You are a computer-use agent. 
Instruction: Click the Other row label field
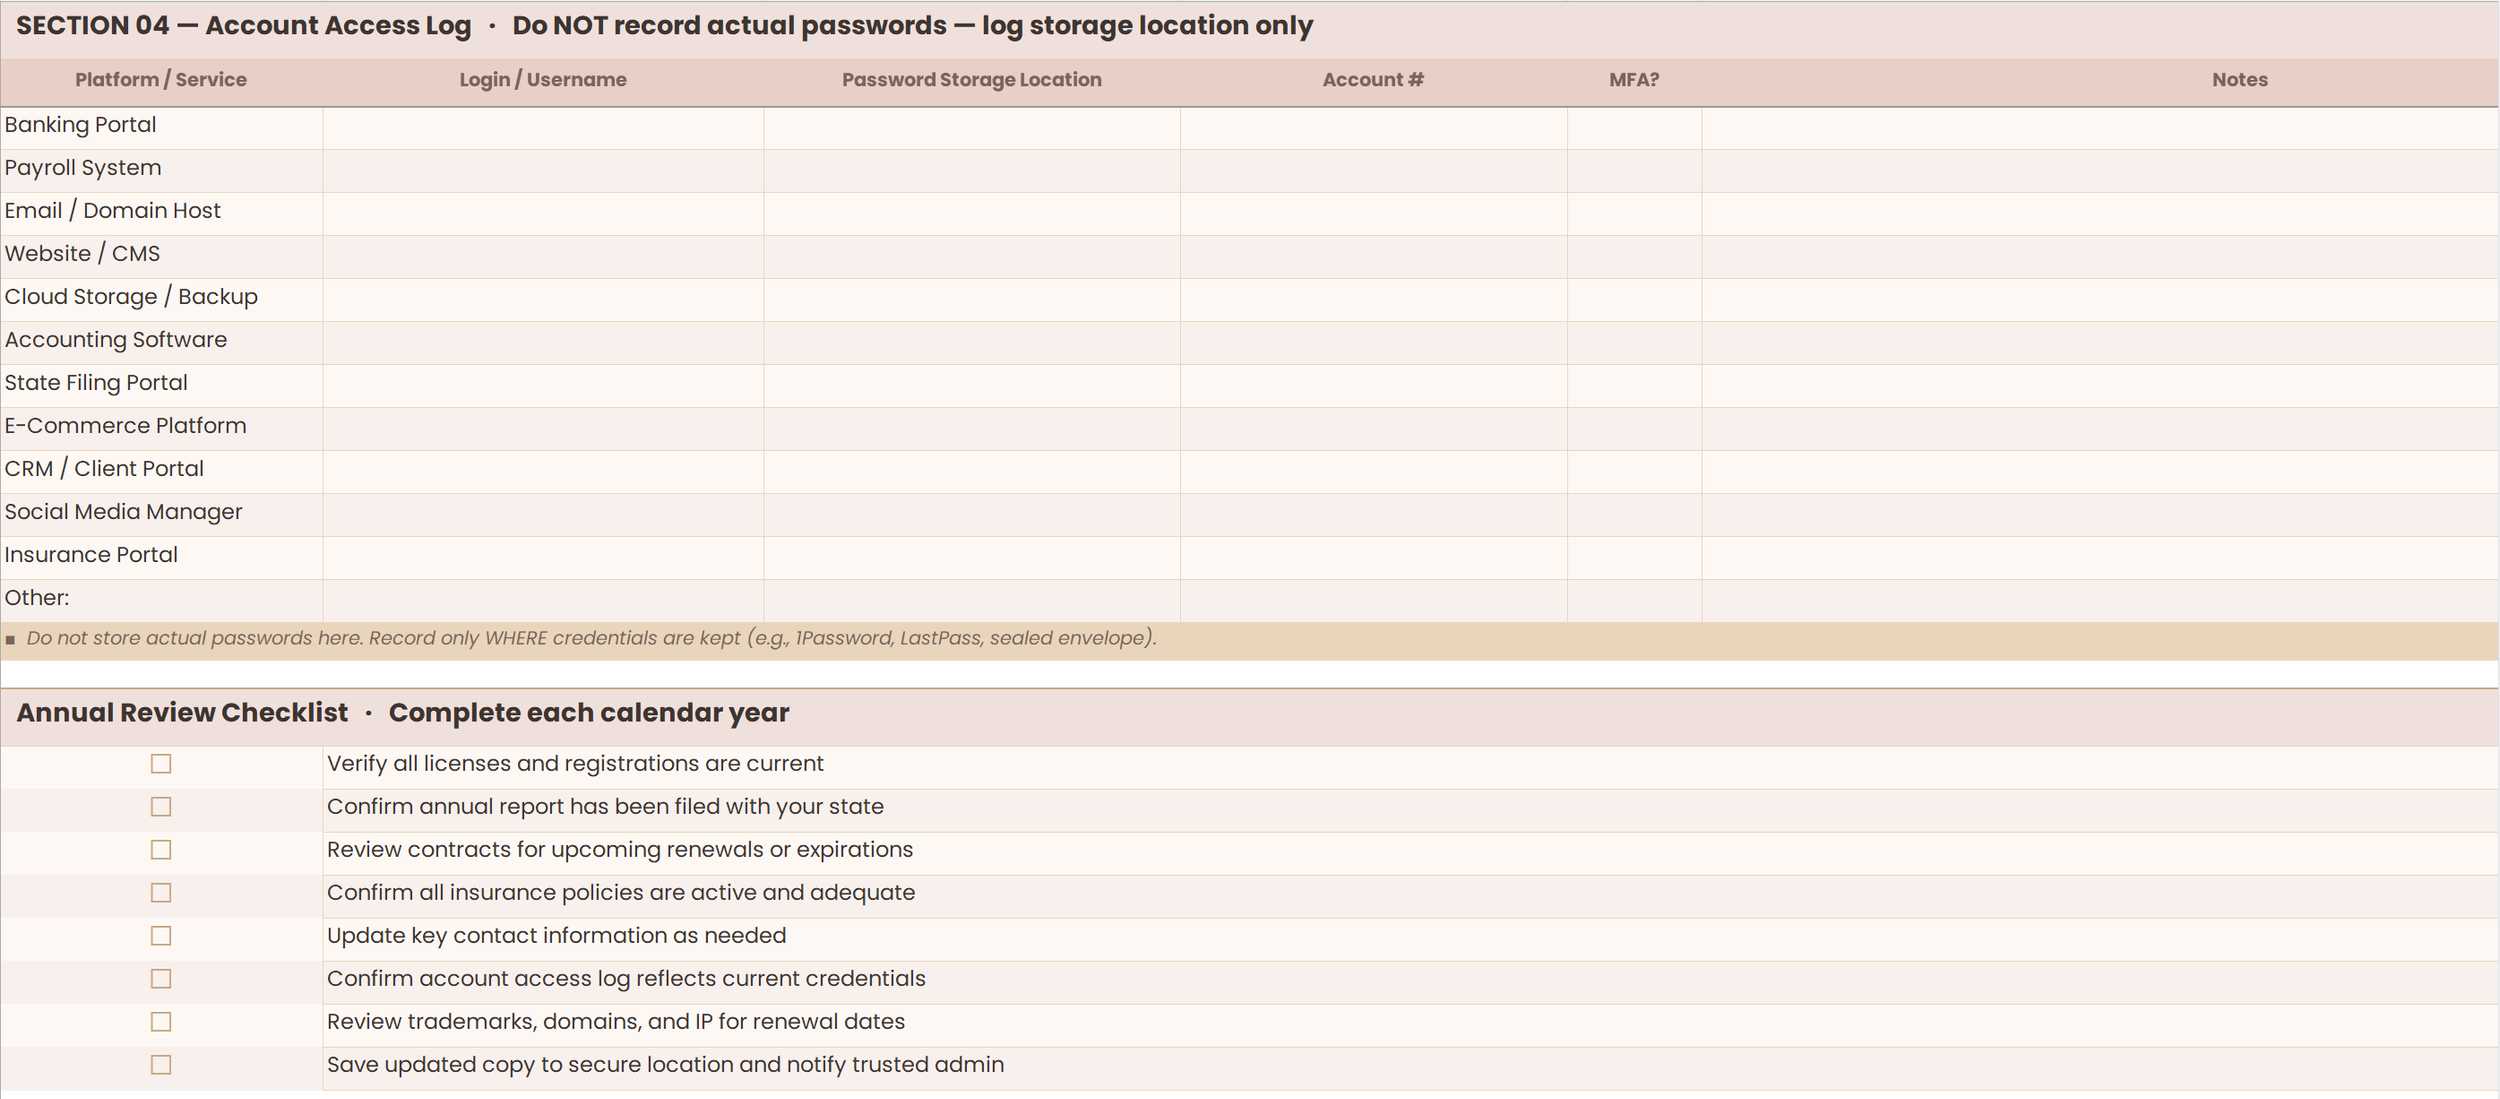coord(160,597)
